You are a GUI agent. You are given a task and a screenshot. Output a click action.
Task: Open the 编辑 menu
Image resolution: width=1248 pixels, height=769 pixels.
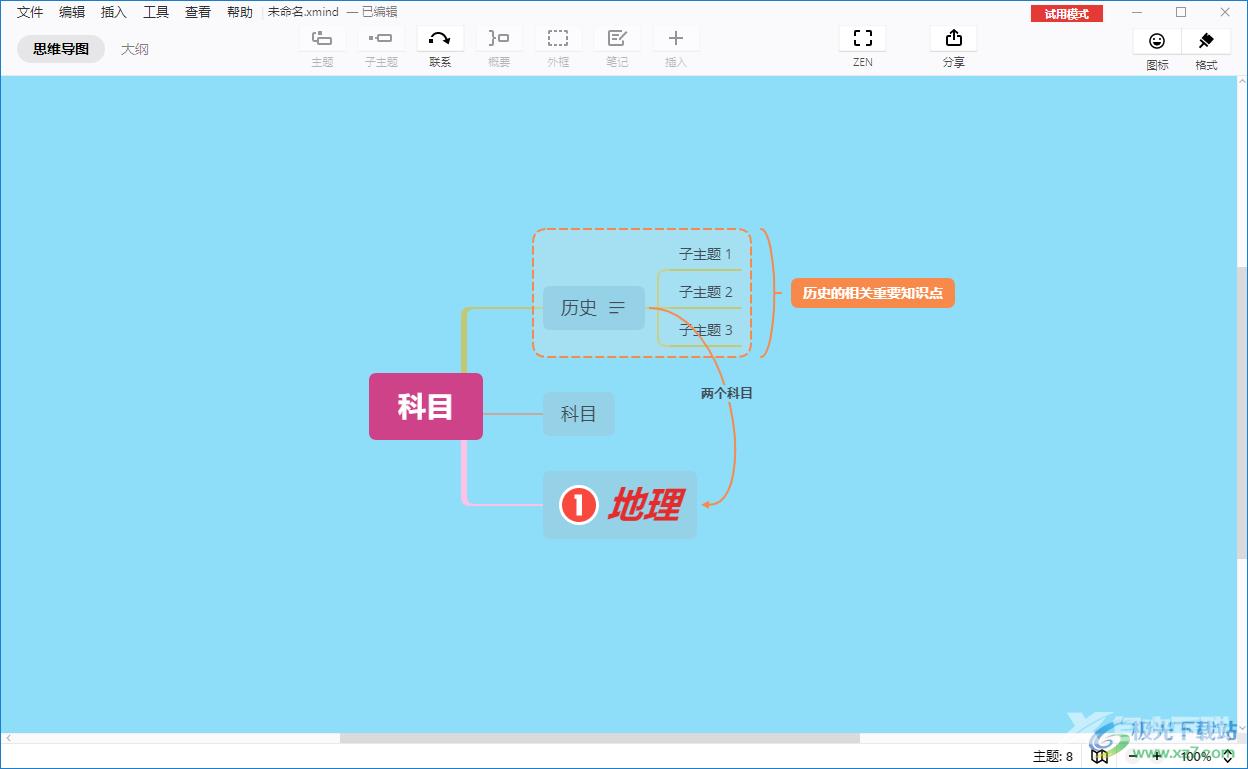point(72,12)
